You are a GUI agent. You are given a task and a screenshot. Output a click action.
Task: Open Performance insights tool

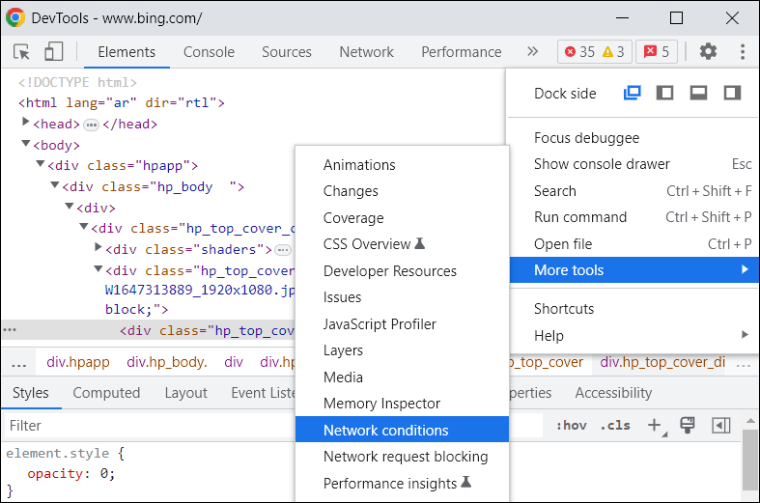tap(402, 483)
